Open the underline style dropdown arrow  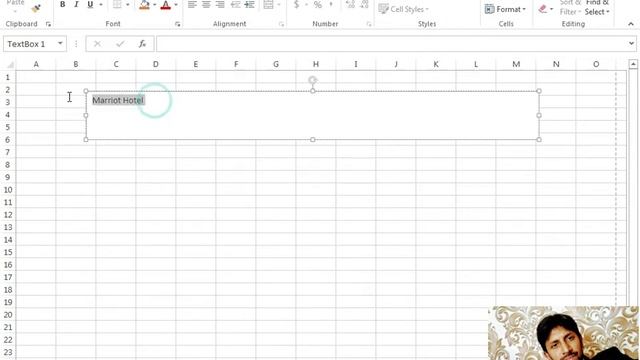click(x=101, y=4)
